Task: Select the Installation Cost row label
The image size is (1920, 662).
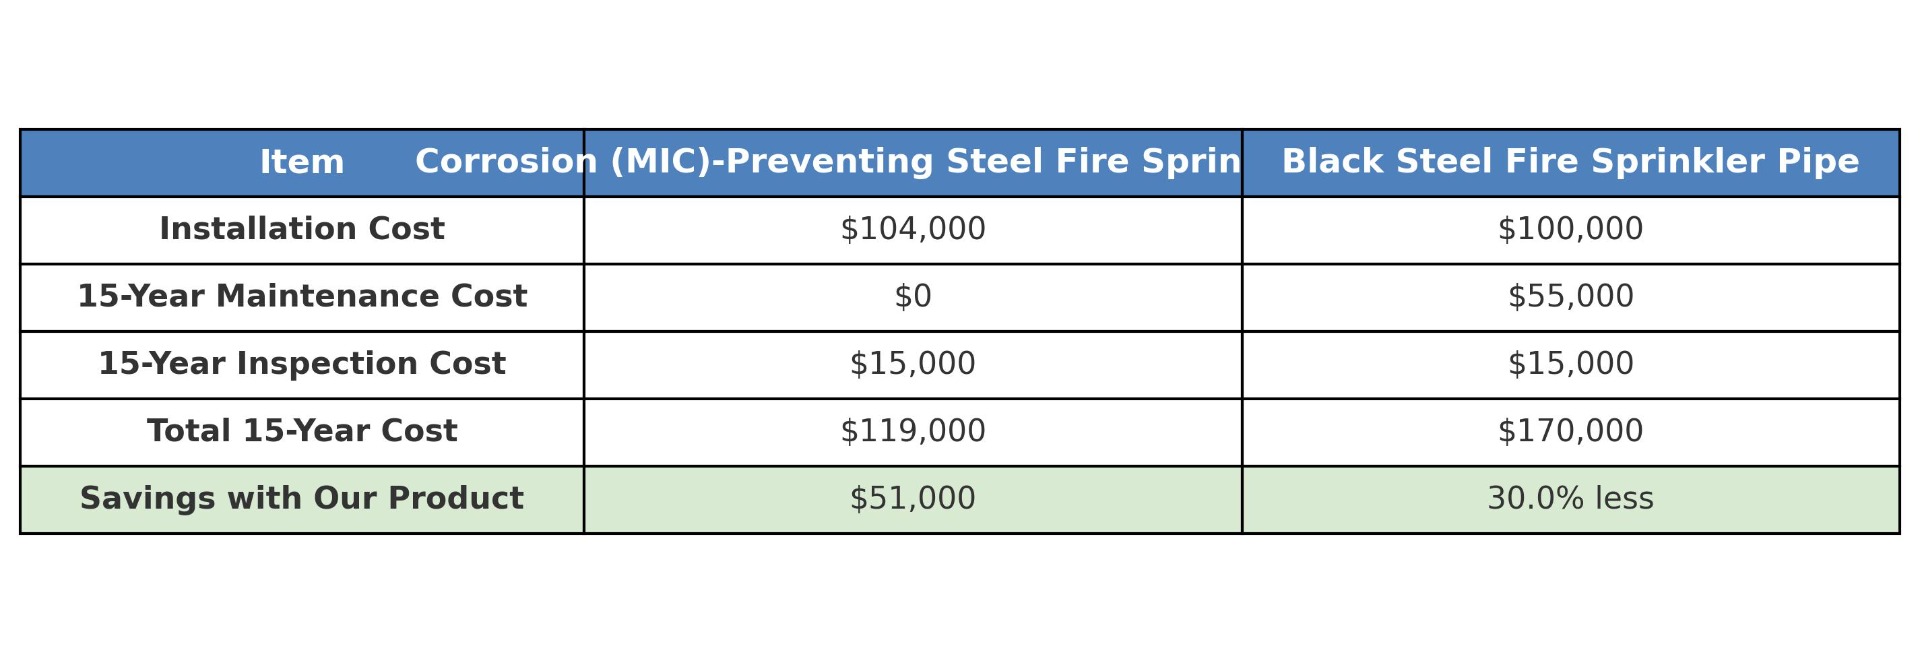Action: click(x=302, y=230)
